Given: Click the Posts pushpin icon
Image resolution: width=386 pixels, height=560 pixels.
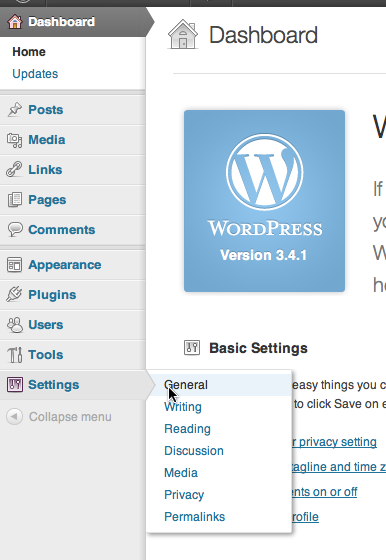Looking at the screenshot, I should [x=15, y=110].
